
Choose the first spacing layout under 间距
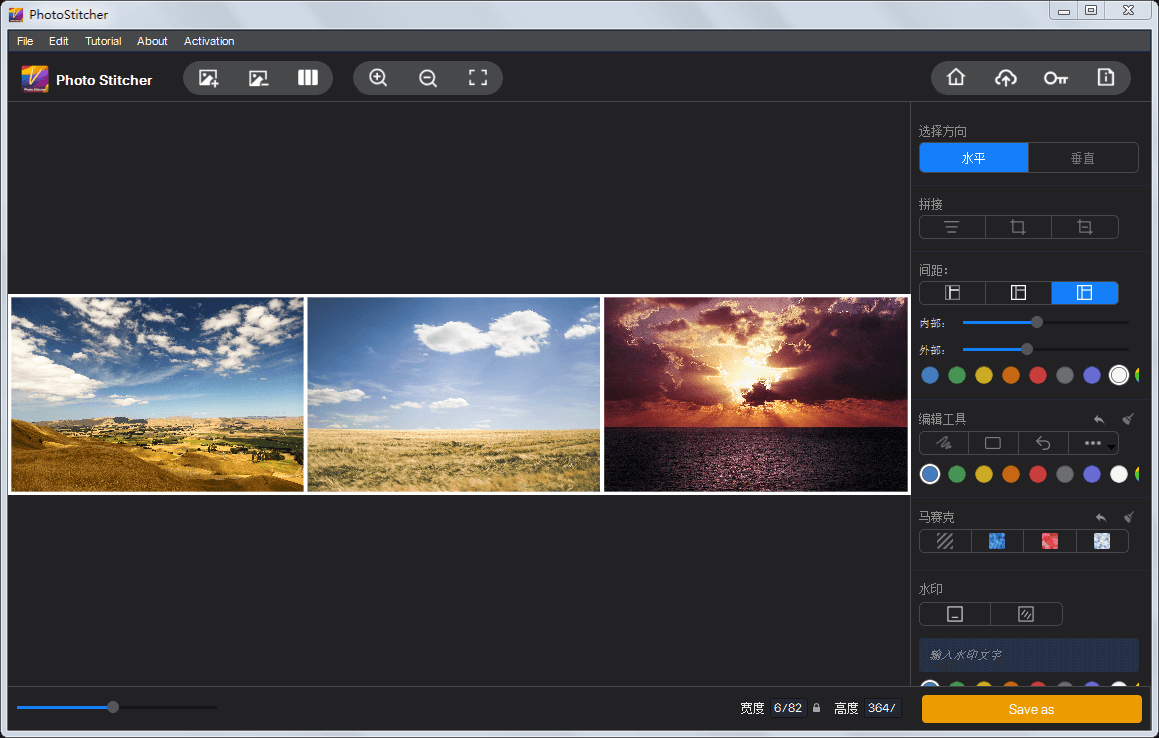pos(952,293)
